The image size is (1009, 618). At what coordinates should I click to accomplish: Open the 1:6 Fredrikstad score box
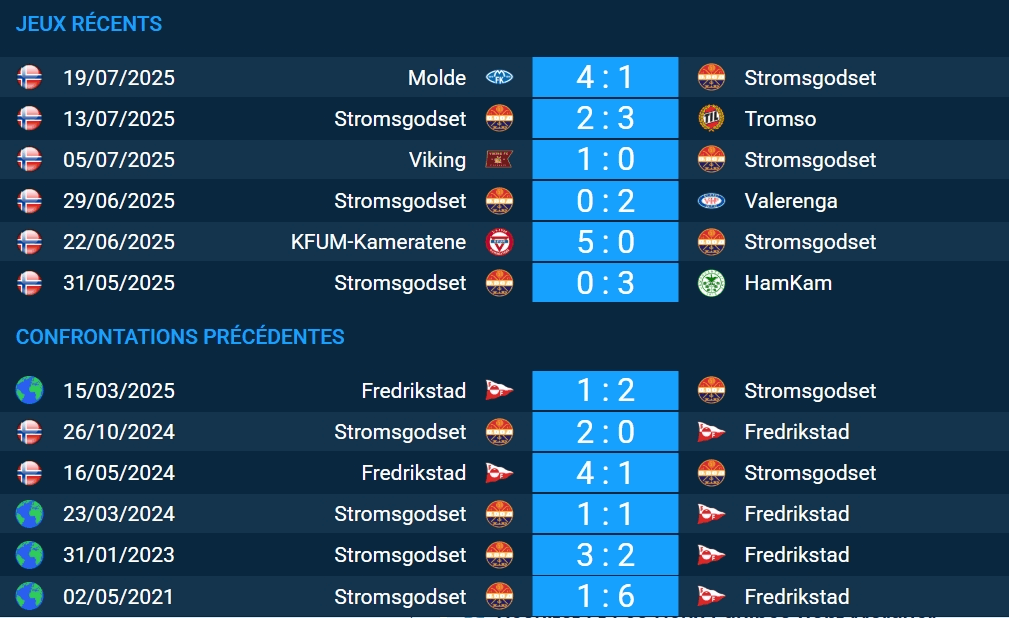605,596
